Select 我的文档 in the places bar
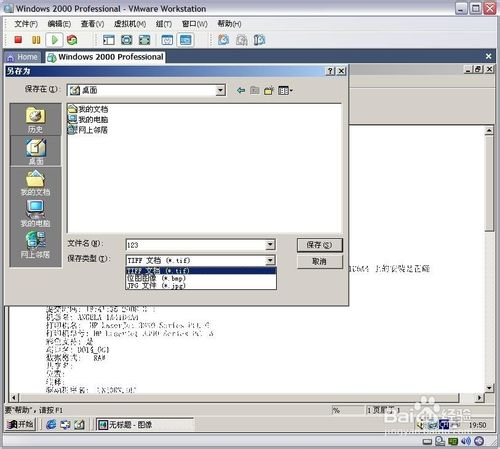Viewport: 500px width, 449px height. click(35, 183)
